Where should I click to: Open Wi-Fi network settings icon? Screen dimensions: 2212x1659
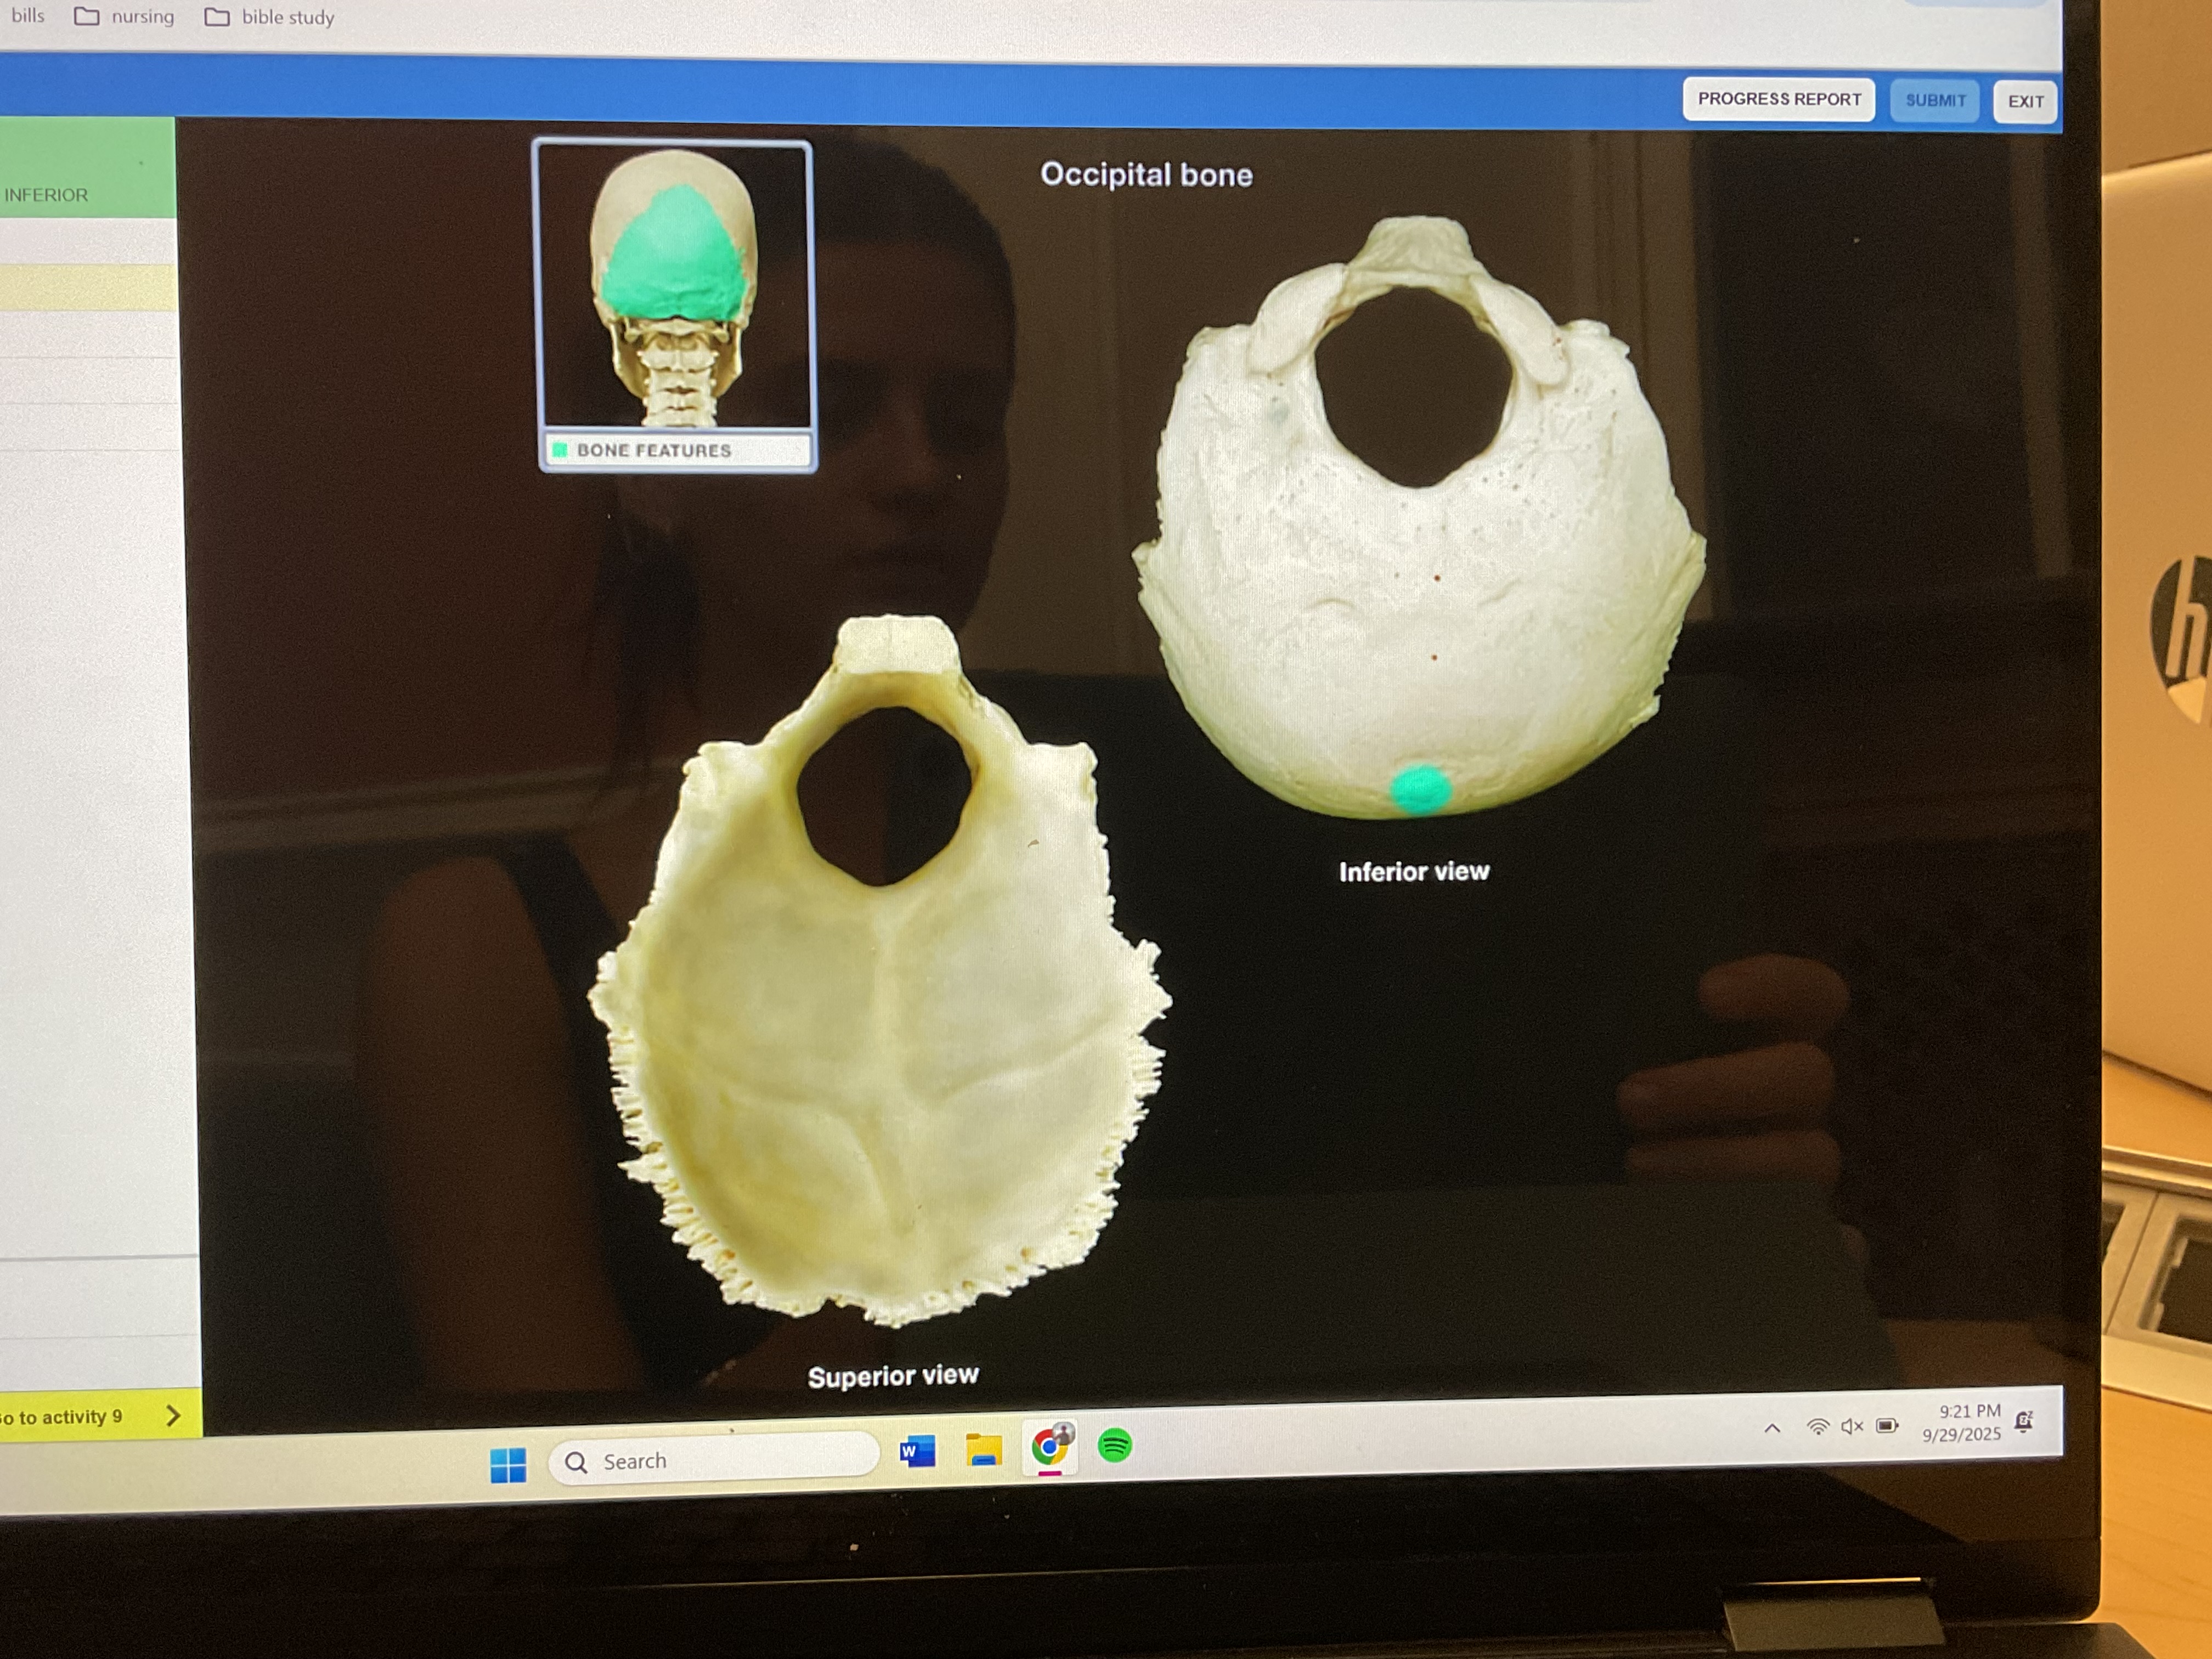(1818, 1427)
